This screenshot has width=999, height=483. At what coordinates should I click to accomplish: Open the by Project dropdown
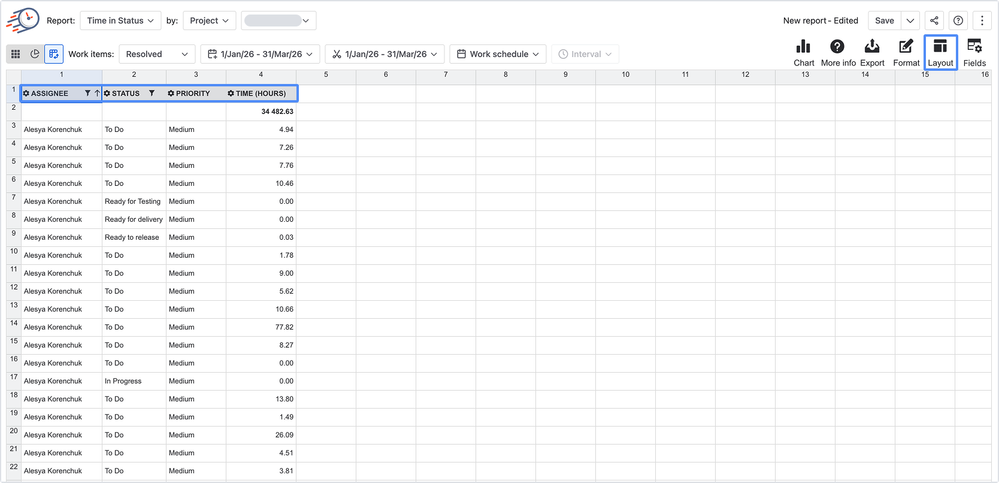click(209, 20)
